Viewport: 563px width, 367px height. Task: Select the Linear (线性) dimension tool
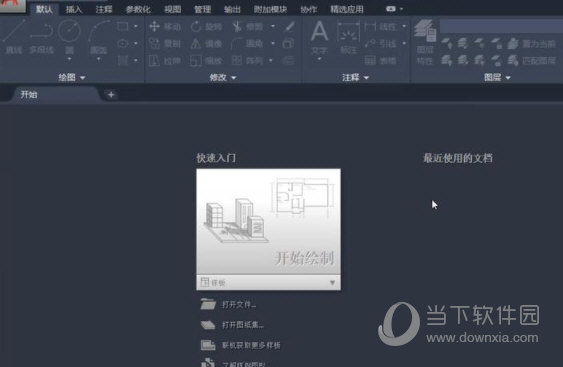point(381,27)
